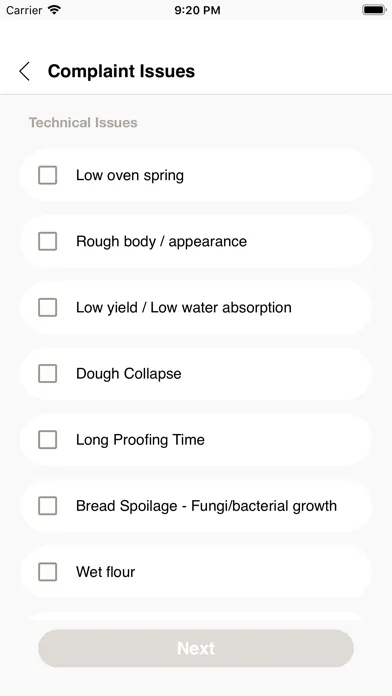Tick the Rough body / appearance checkbox
Image resolution: width=392 pixels, height=696 pixels.
(48, 241)
